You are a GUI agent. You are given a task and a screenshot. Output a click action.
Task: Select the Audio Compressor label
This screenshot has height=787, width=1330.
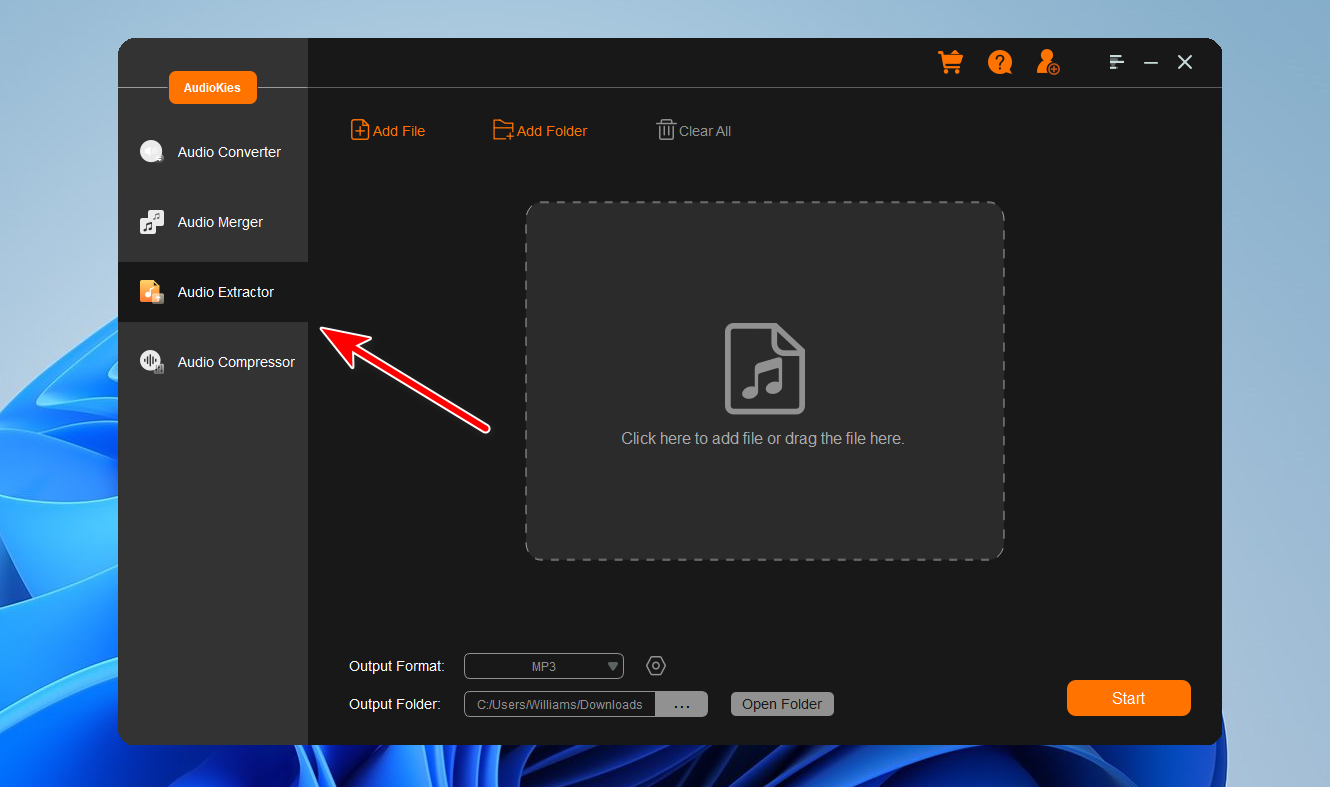click(236, 362)
